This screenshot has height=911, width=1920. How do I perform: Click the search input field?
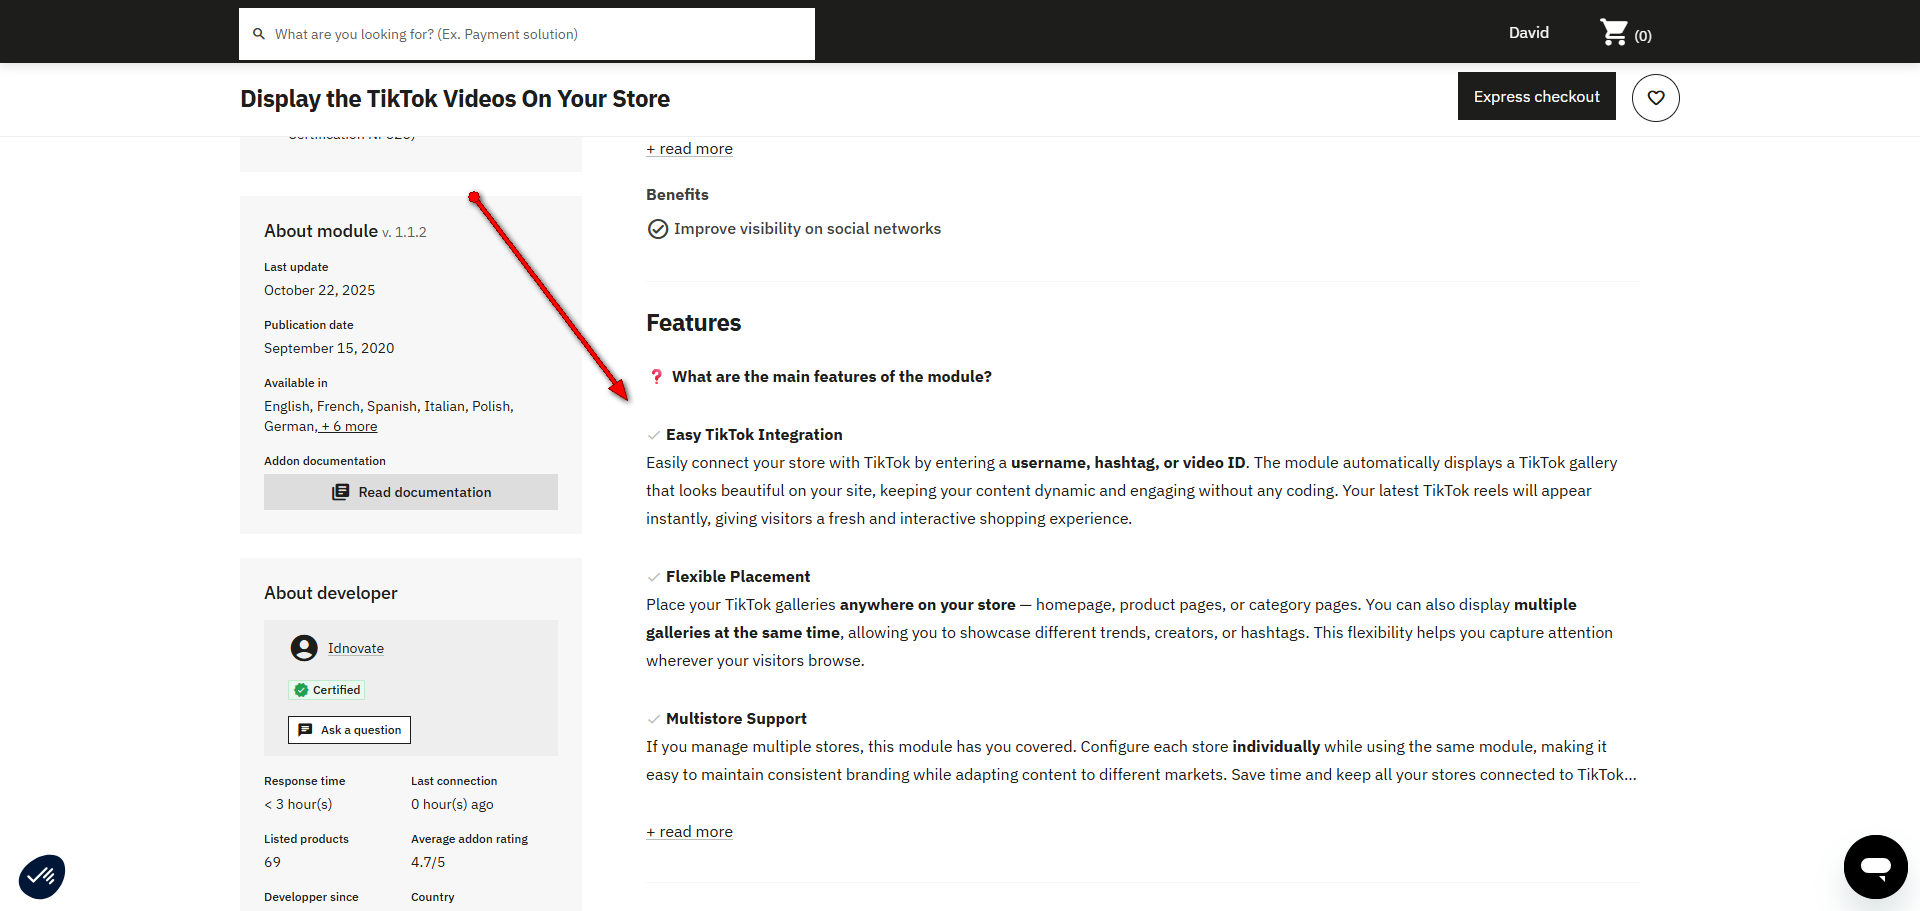coord(527,34)
